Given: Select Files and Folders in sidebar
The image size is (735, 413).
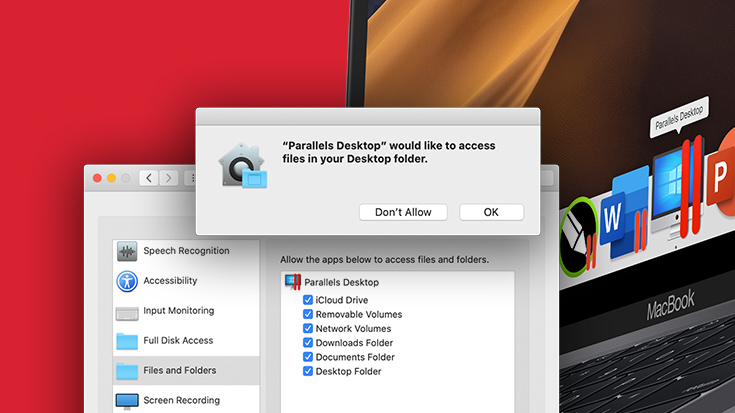Looking at the screenshot, I should 186,370.
